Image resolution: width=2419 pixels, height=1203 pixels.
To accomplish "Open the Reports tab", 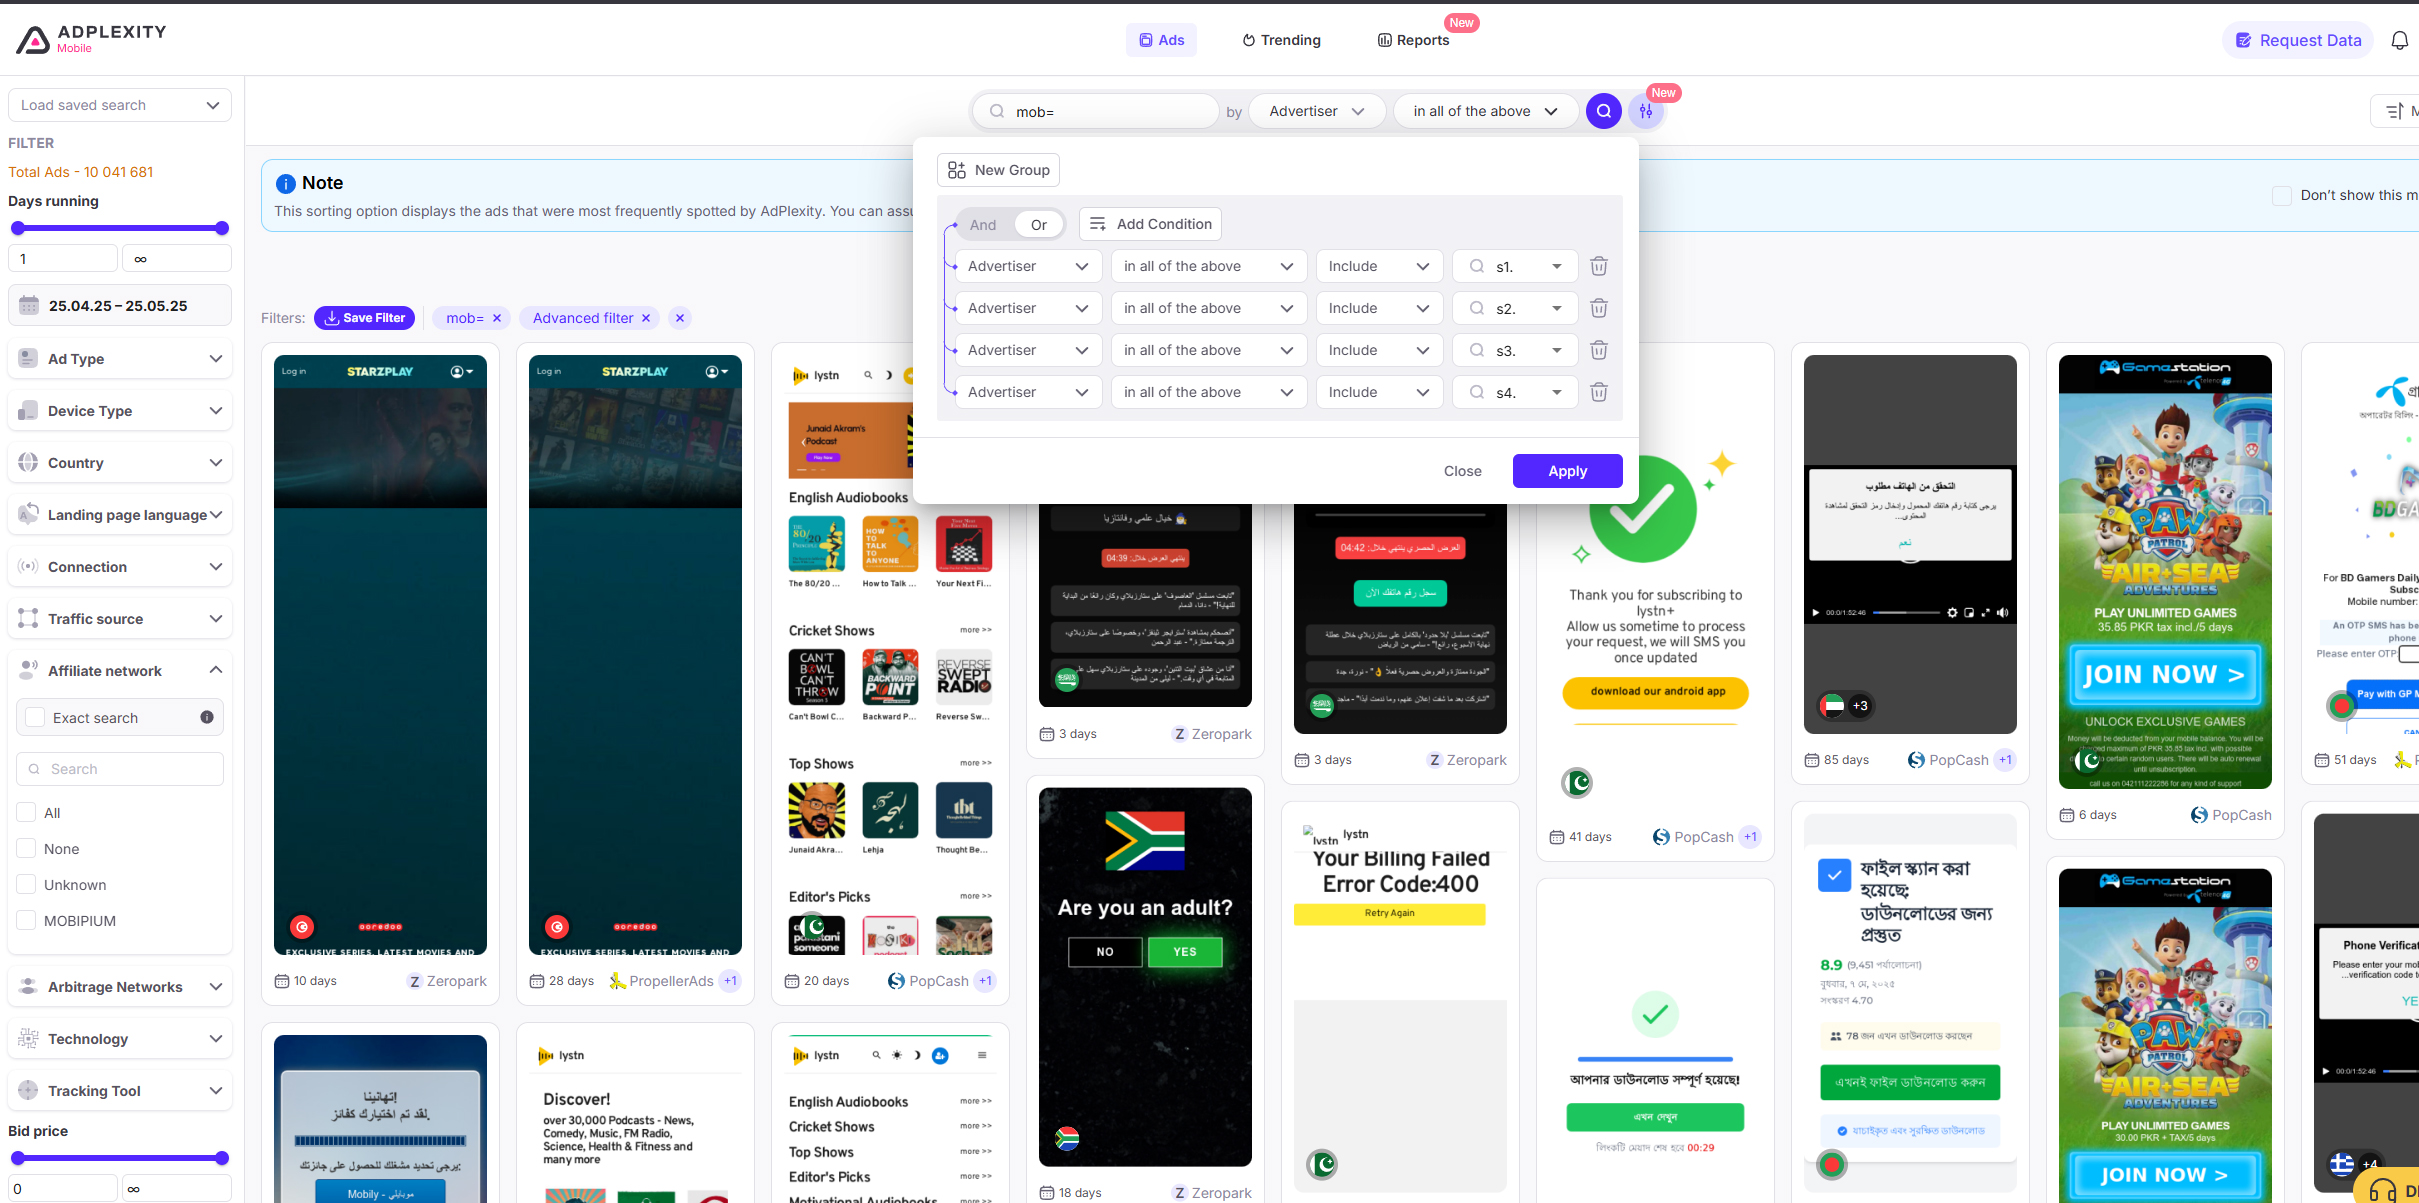I will [x=1413, y=40].
